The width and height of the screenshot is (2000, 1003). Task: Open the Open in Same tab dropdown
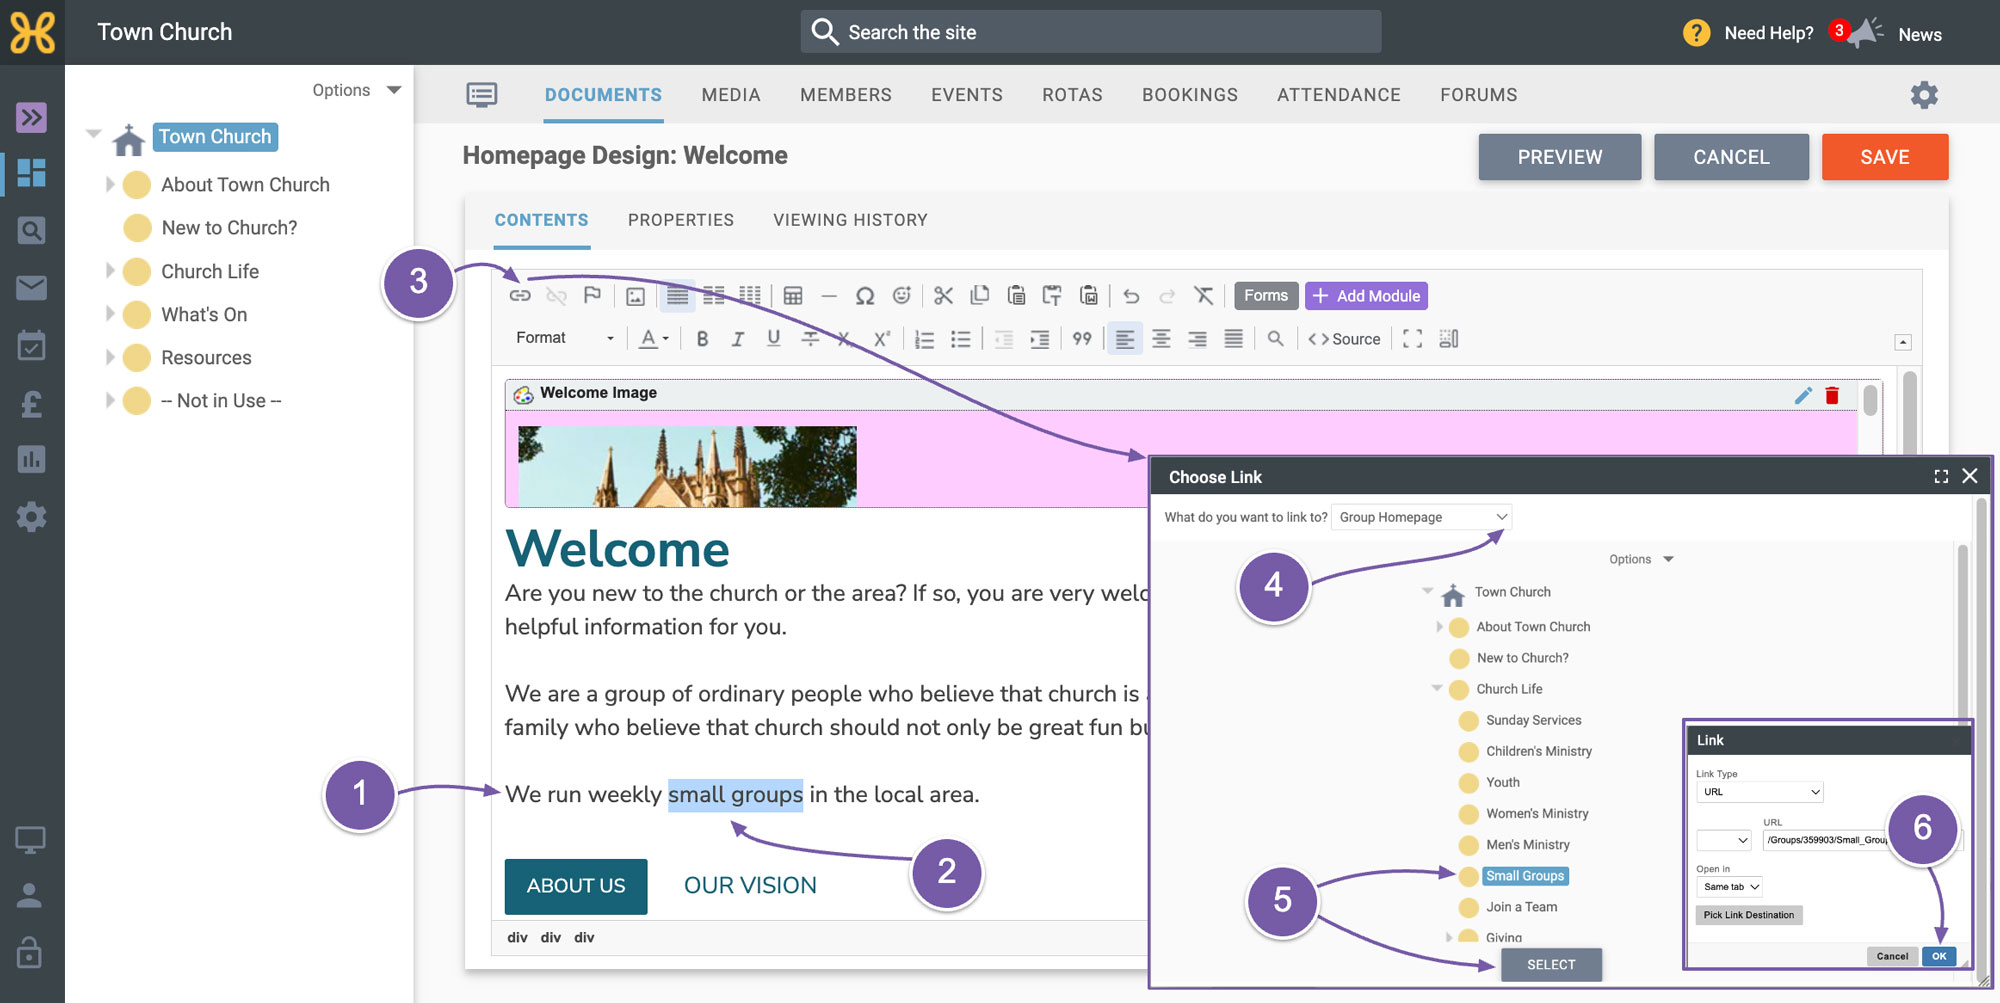point(1729,887)
